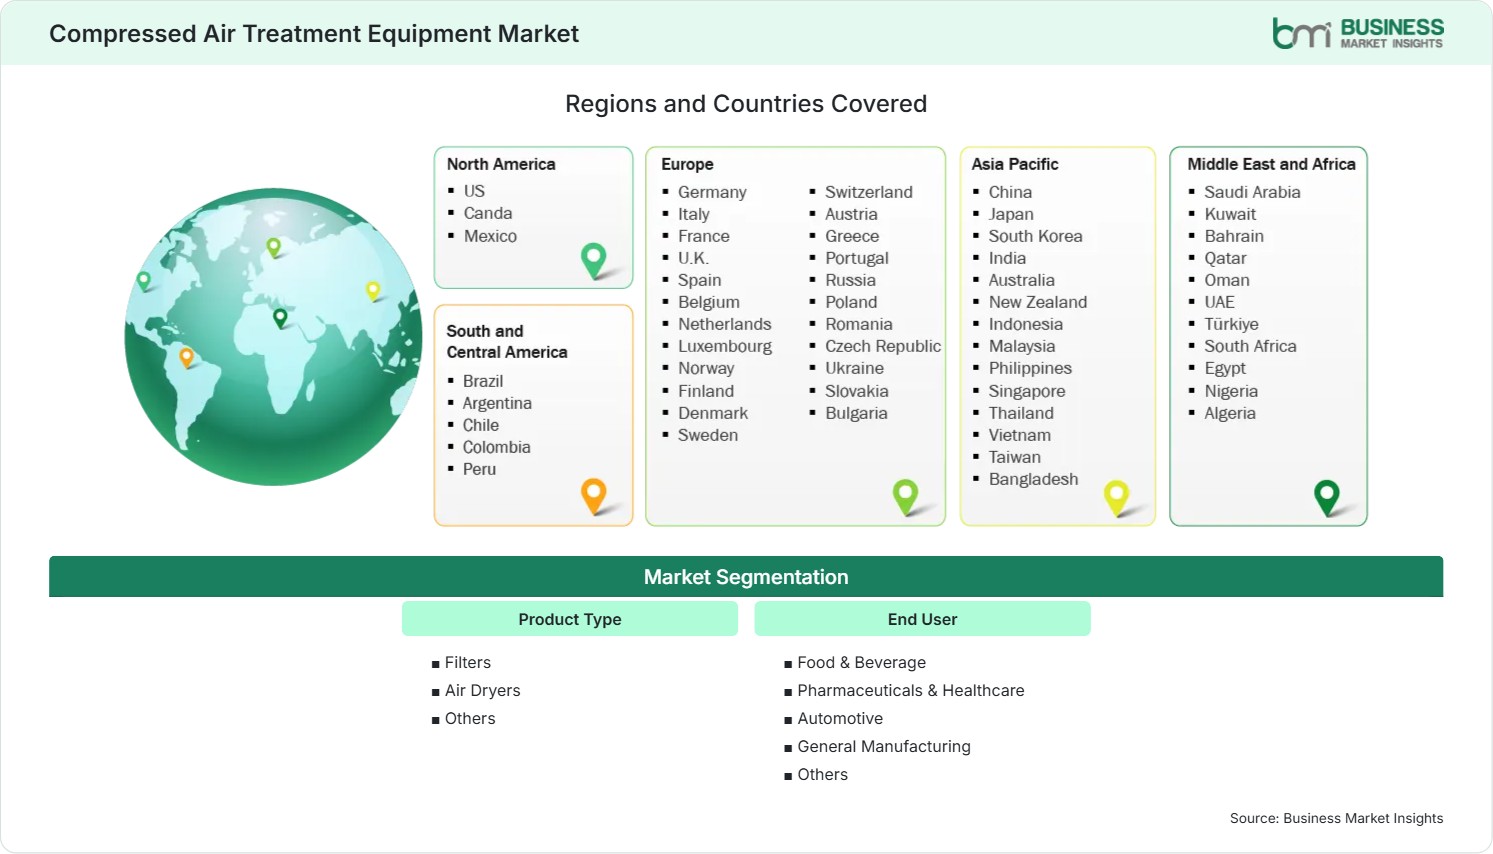Screen dimensions: 1493x854
Task: Click the Asia Pacific heading
Action: coord(1015,164)
